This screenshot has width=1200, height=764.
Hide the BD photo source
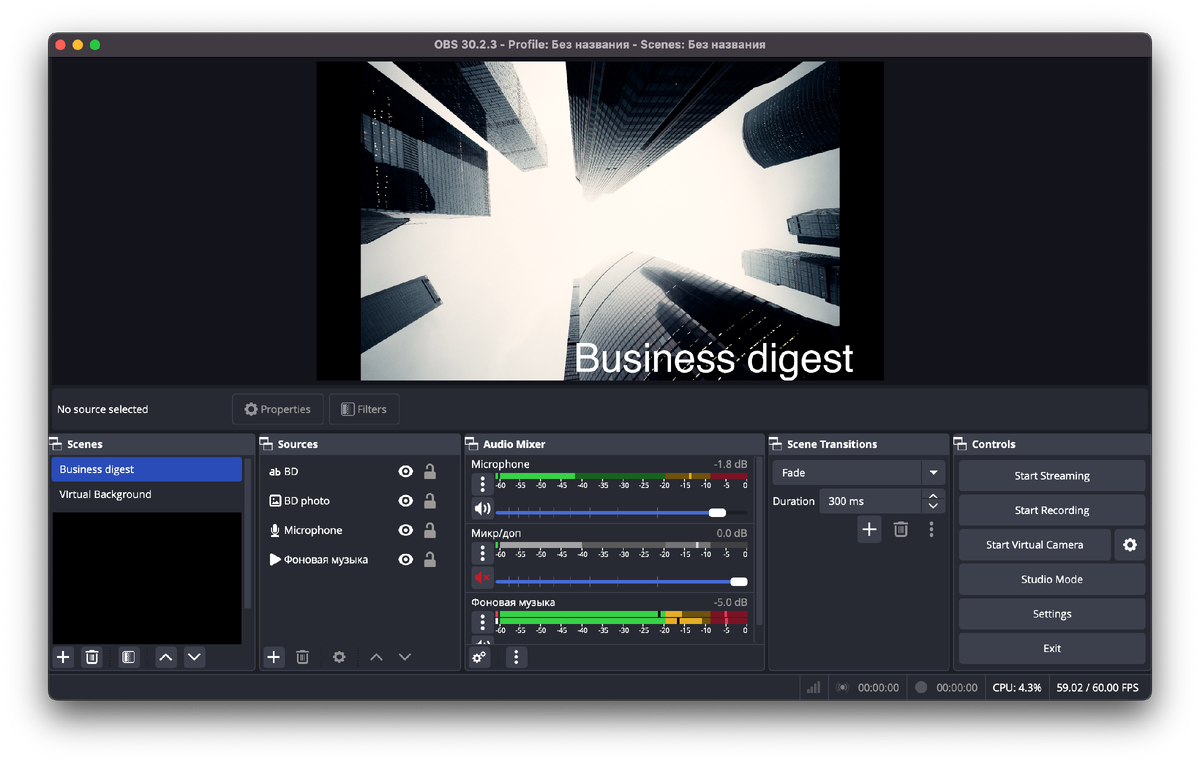coord(405,501)
